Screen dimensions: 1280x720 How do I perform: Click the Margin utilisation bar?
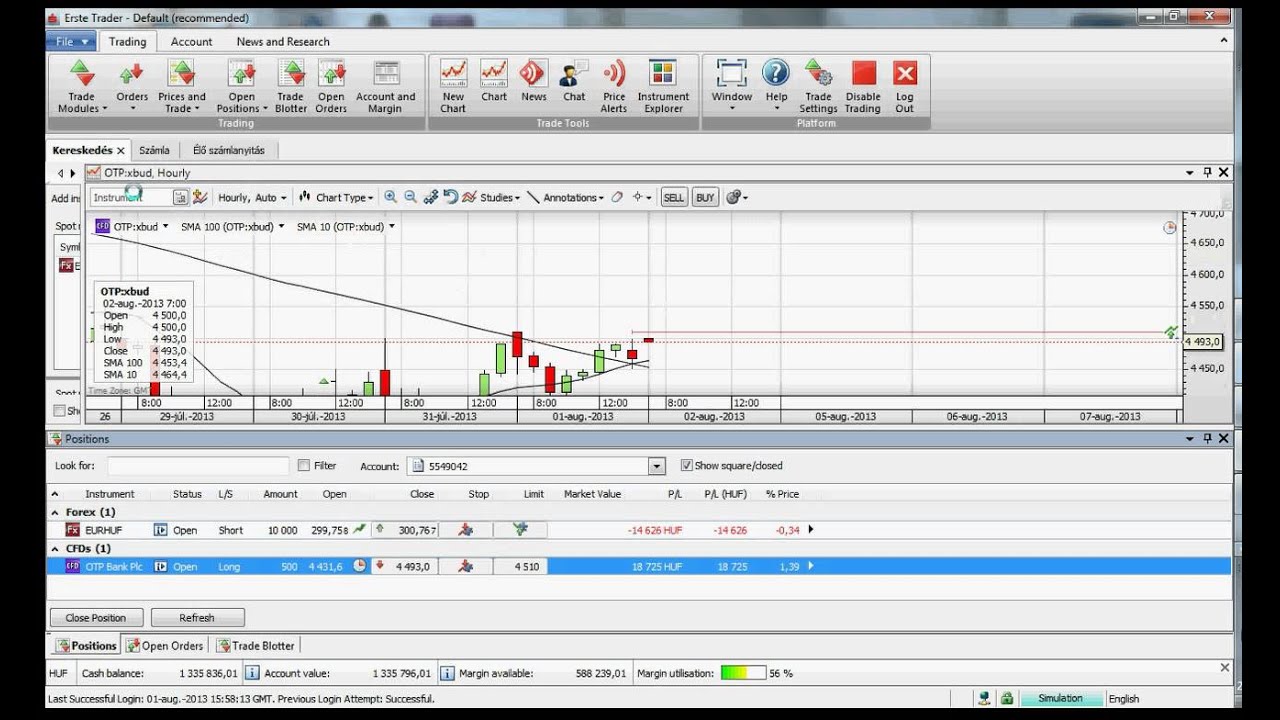(x=743, y=673)
